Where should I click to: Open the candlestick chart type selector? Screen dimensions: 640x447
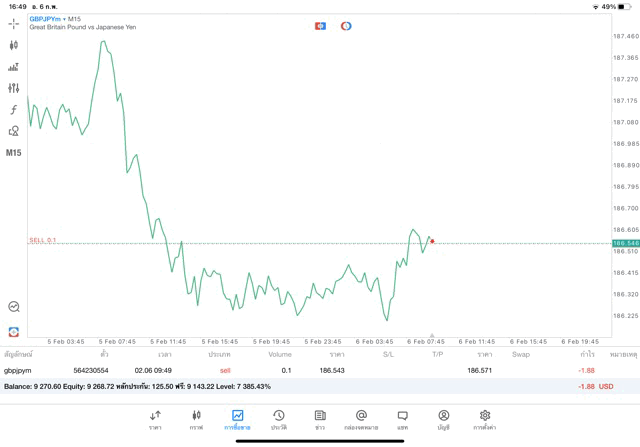pyautogui.click(x=13, y=45)
